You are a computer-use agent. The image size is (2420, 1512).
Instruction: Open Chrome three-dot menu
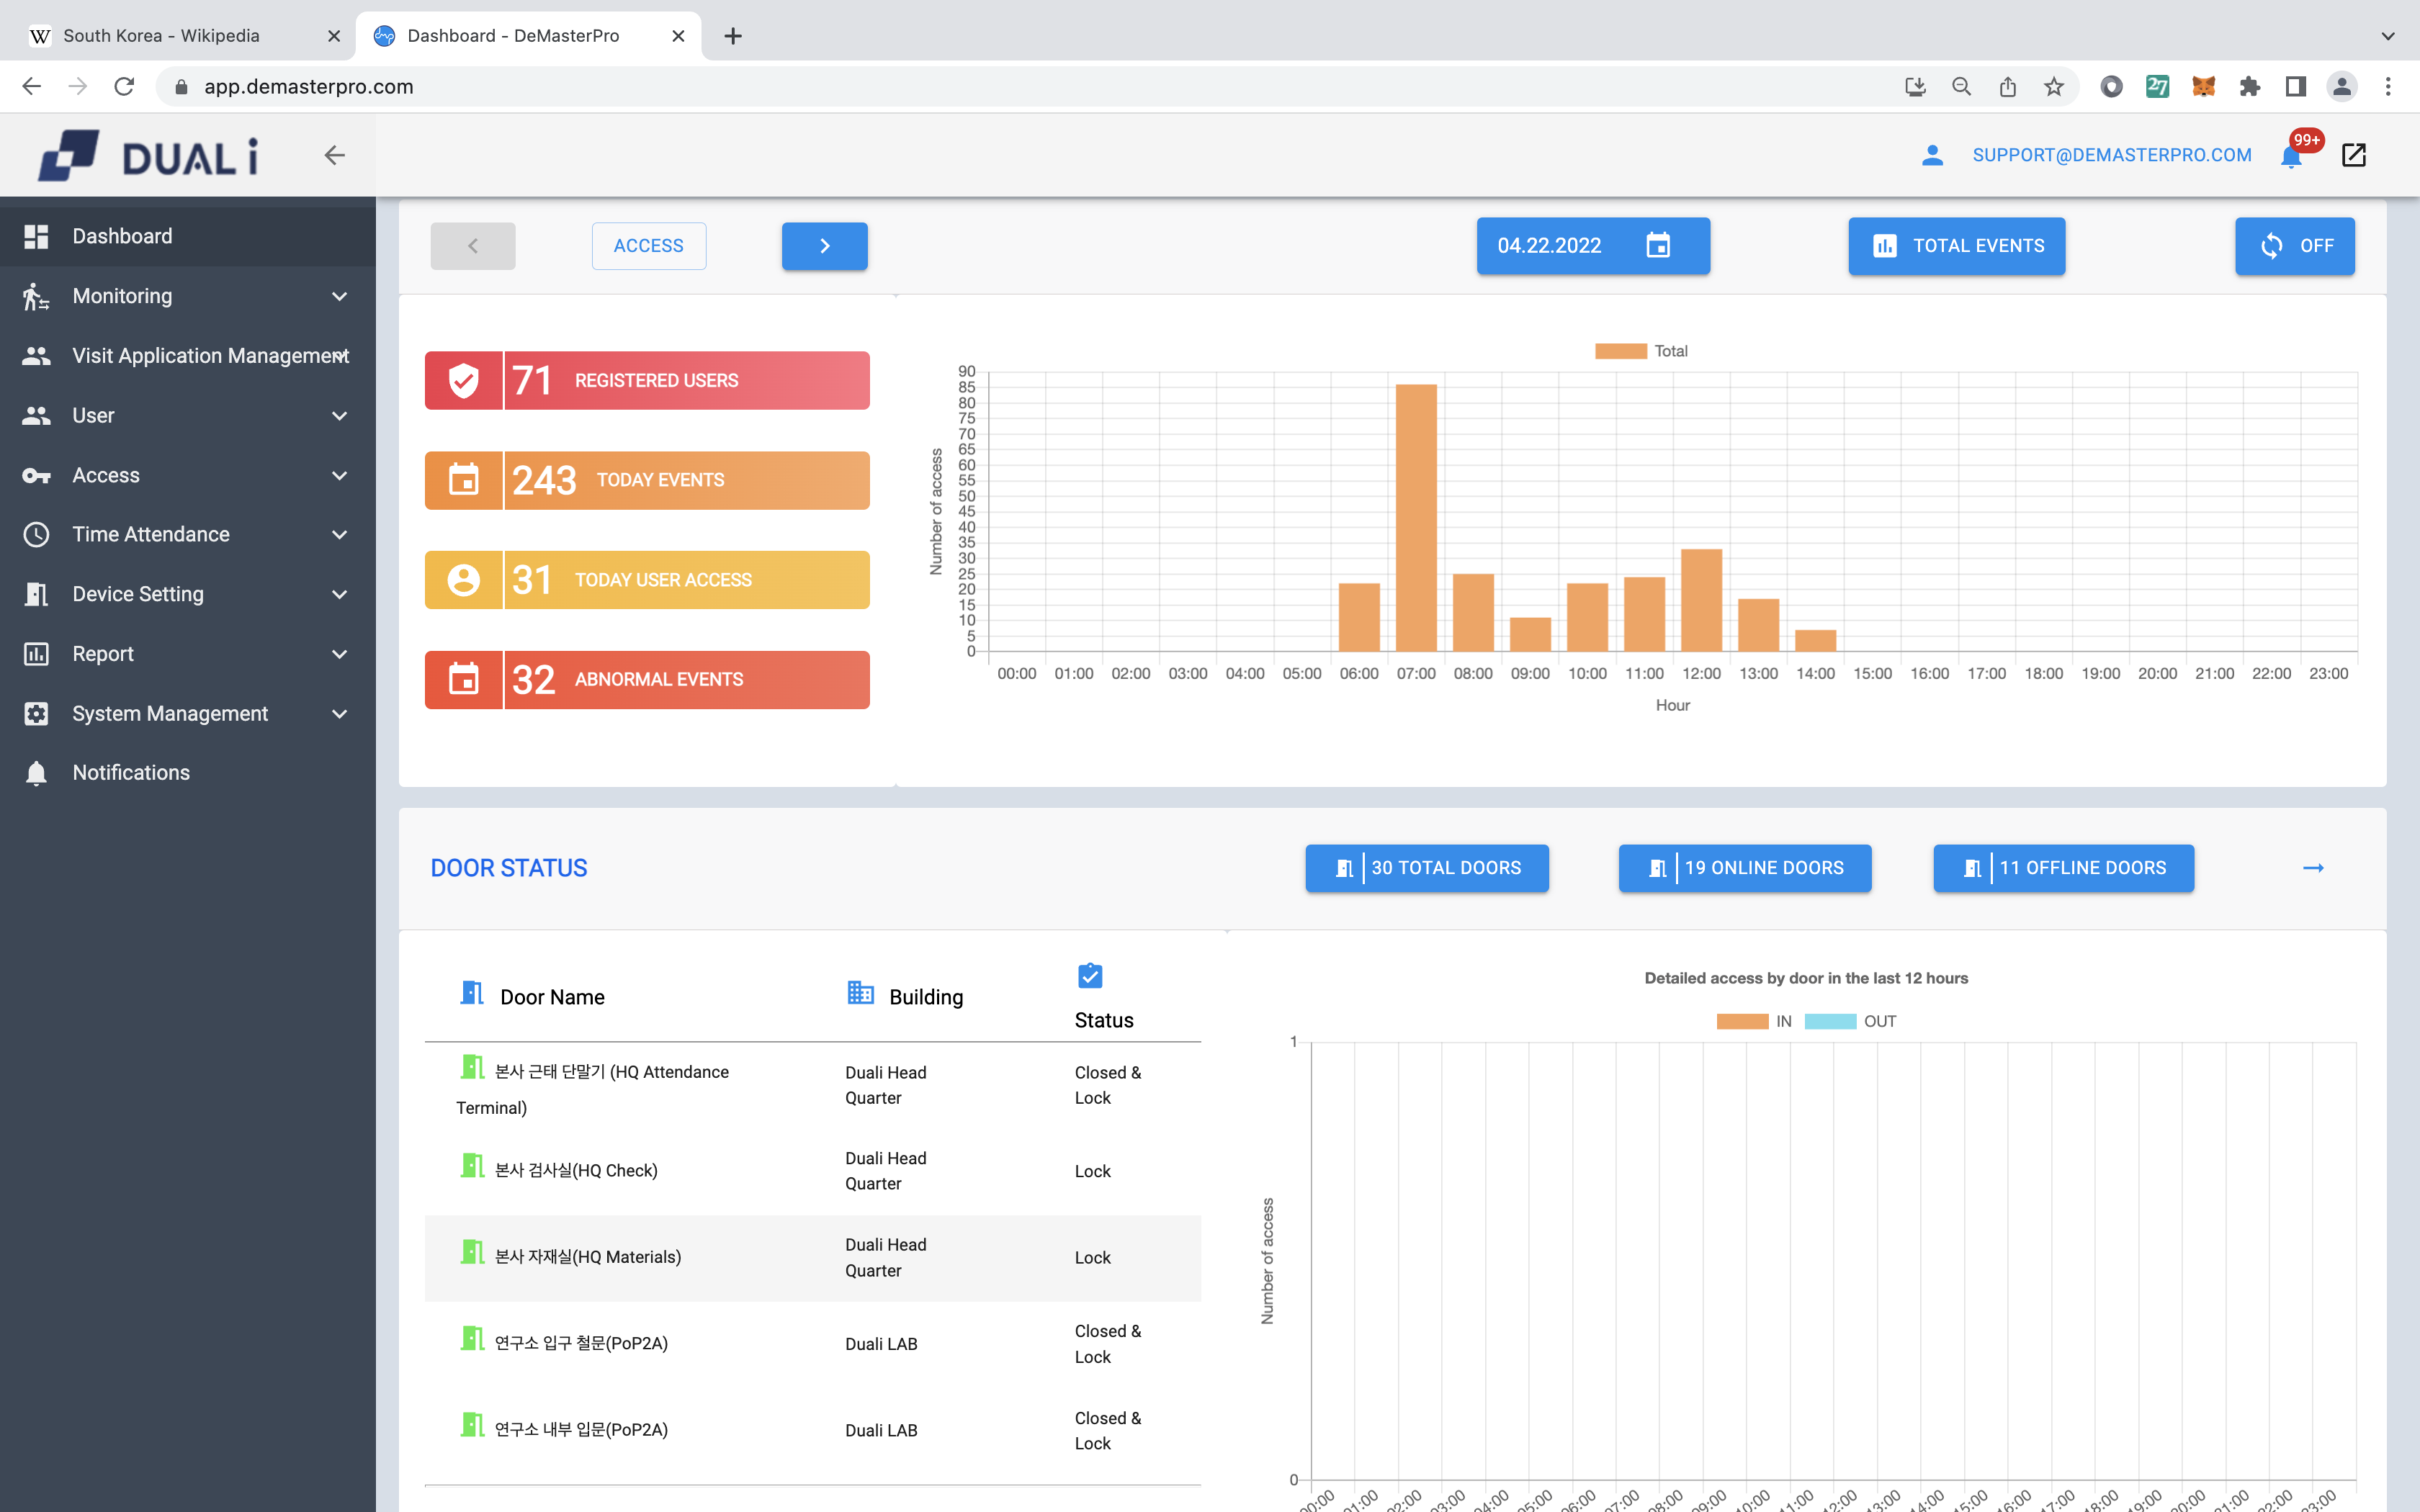tap(2388, 87)
